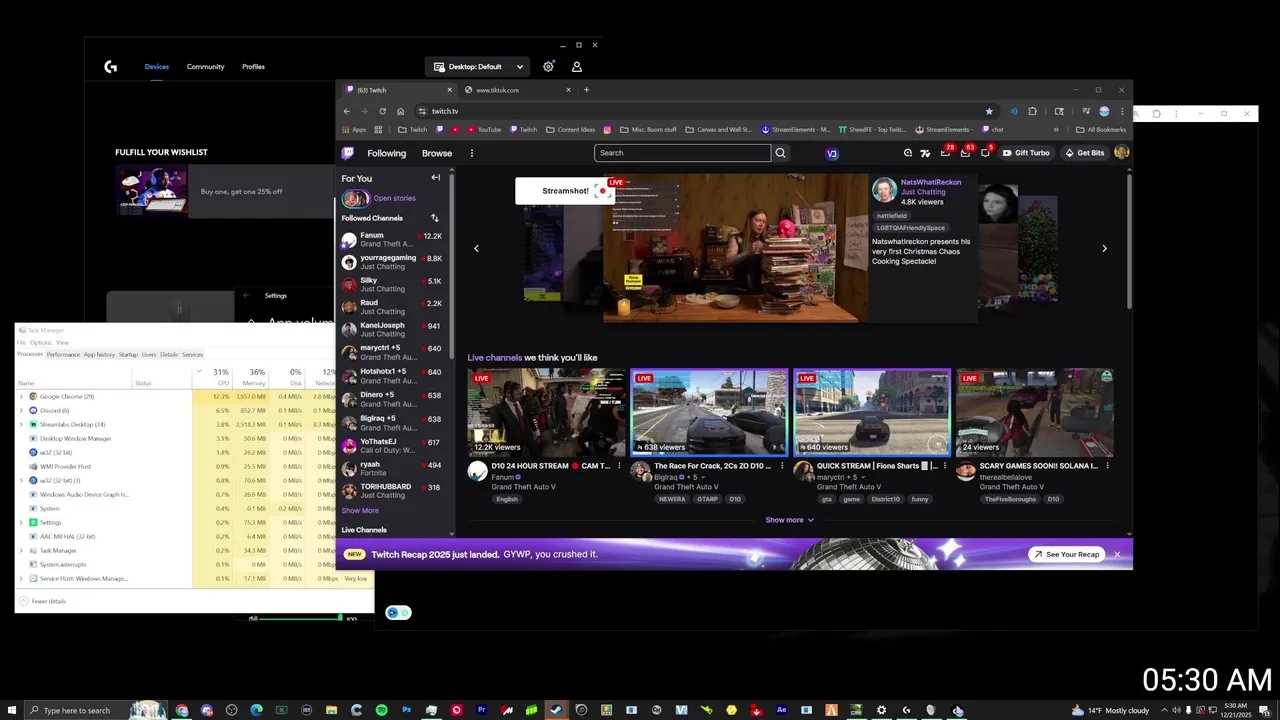Click the Instagram bookmark icon

pyautogui.click(x=607, y=130)
